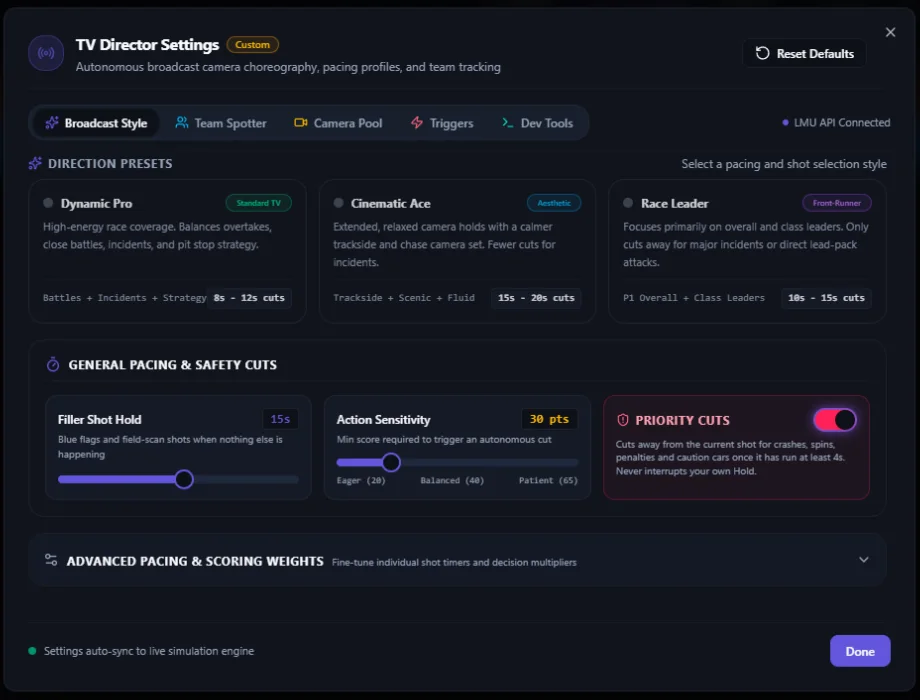This screenshot has height=700, width=920.
Task: Click the Standard TV badge
Action: pos(258,203)
